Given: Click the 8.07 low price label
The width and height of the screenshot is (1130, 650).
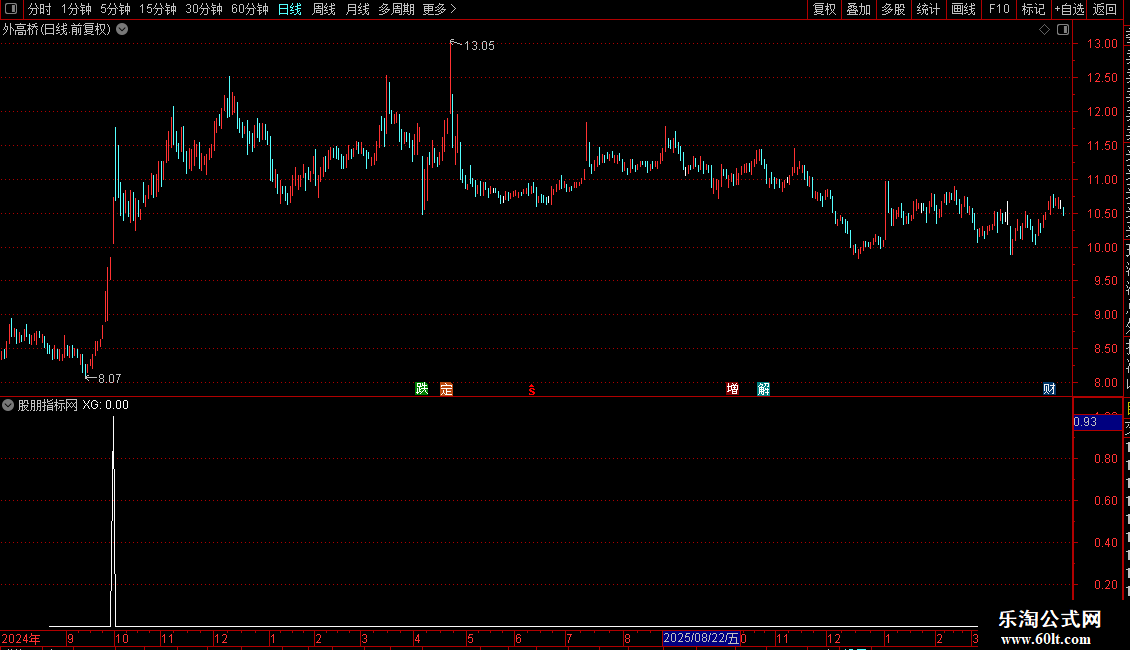Looking at the screenshot, I should [110, 378].
